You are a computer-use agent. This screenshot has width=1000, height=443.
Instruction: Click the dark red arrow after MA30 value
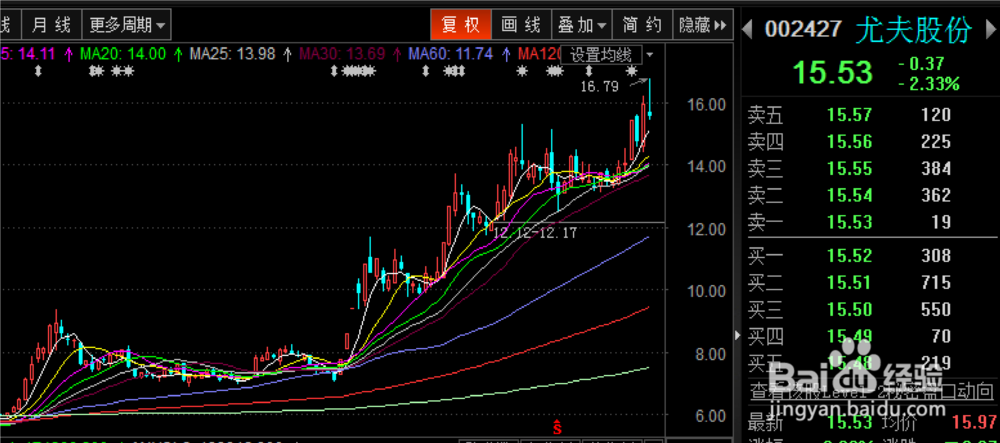tap(397, 54)
